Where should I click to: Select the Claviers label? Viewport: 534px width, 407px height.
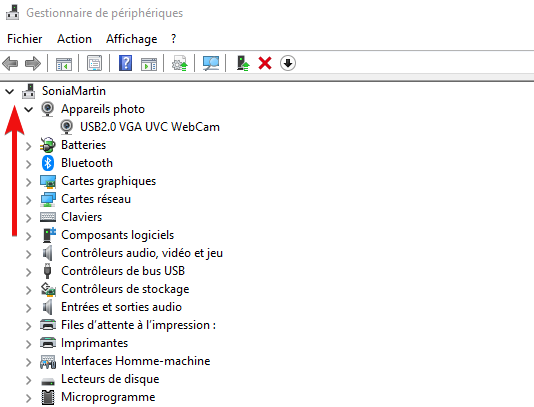81,217
